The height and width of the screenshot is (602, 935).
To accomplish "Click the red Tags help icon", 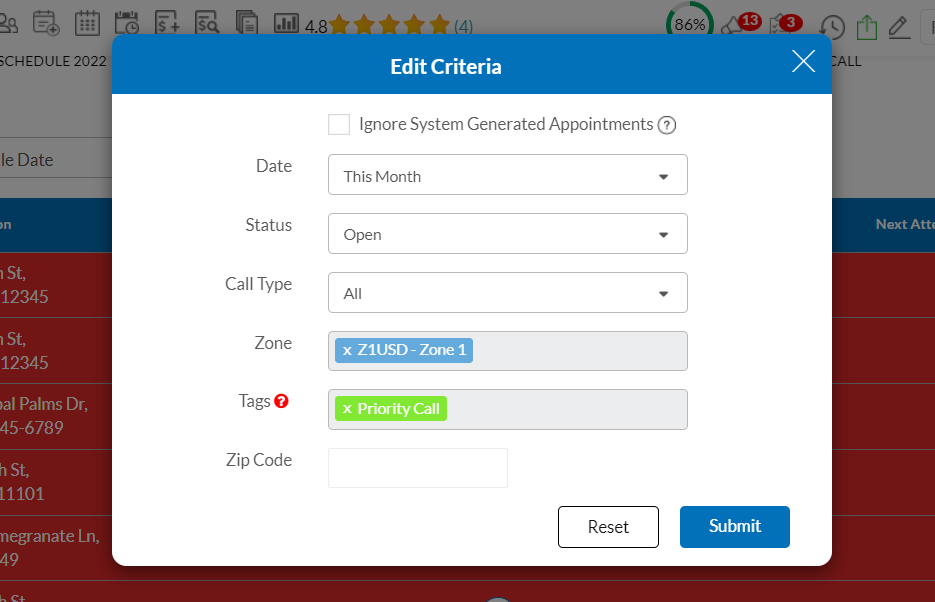I will tap(281, 401).
